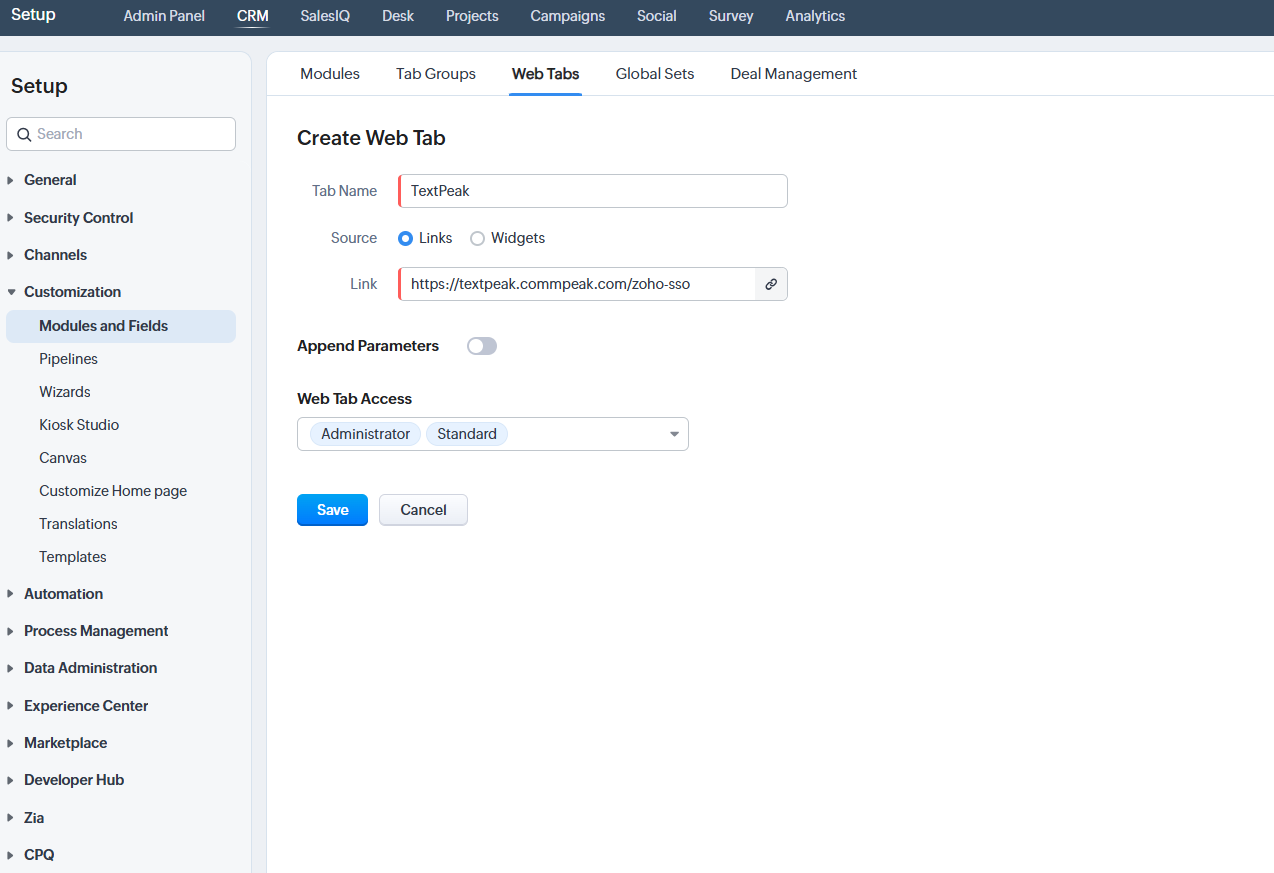Open Projects in top bar
This screenshot has height=873, width=1274.
pyautogui.click(x=472, y=16)
